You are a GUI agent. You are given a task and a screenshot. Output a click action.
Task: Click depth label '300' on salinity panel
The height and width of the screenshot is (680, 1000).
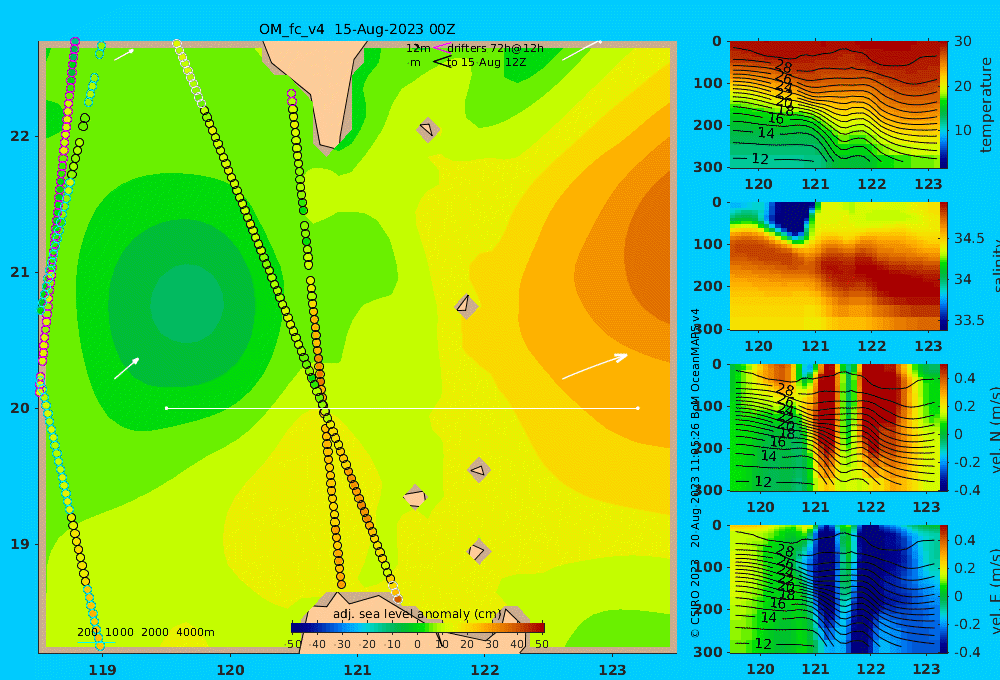click(708, 329)
